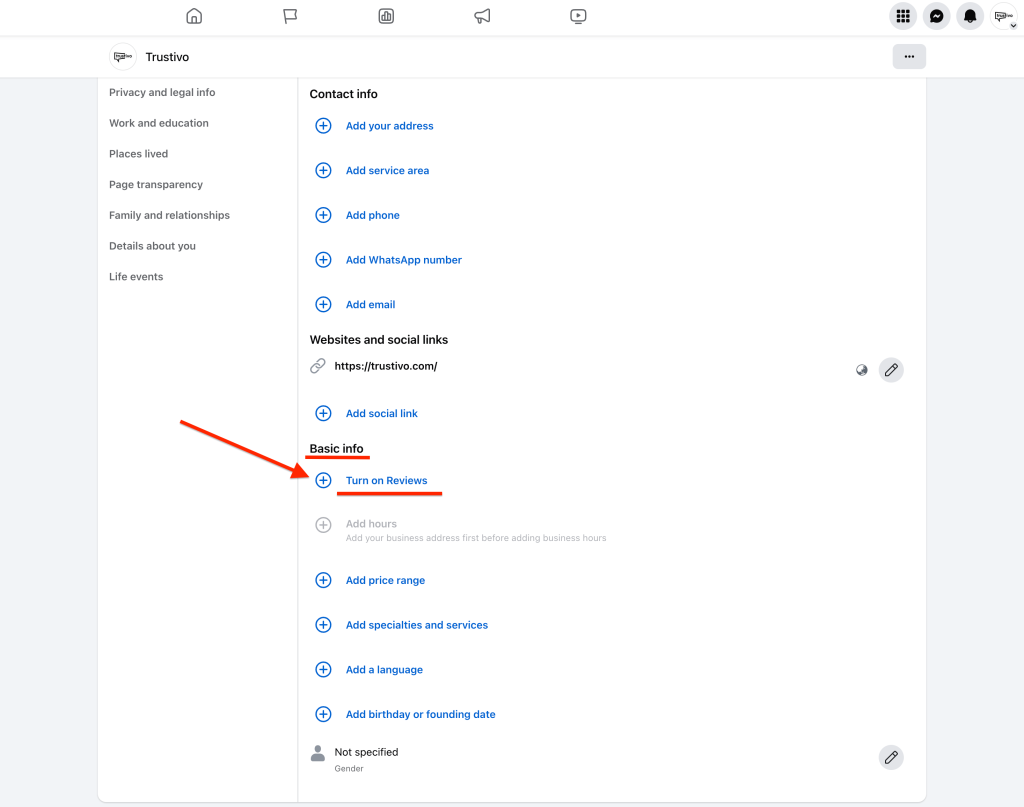The width and height of the screenshot is (1024, 807).
Task: Open Page transparency section
Action: (x=156, y=185)
